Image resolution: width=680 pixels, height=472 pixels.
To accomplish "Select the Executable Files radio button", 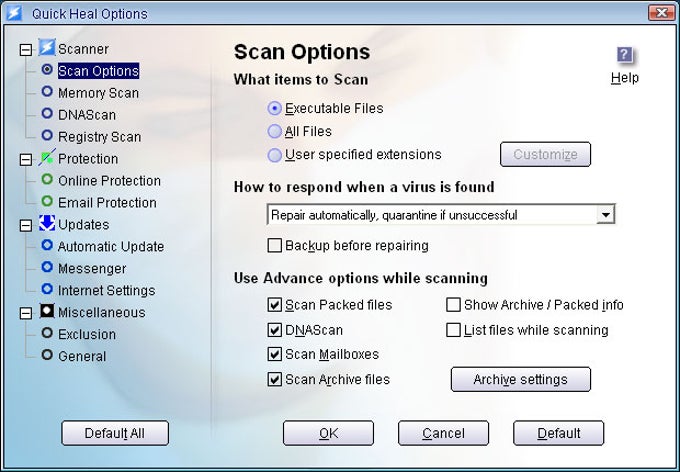I will point(275,108).
